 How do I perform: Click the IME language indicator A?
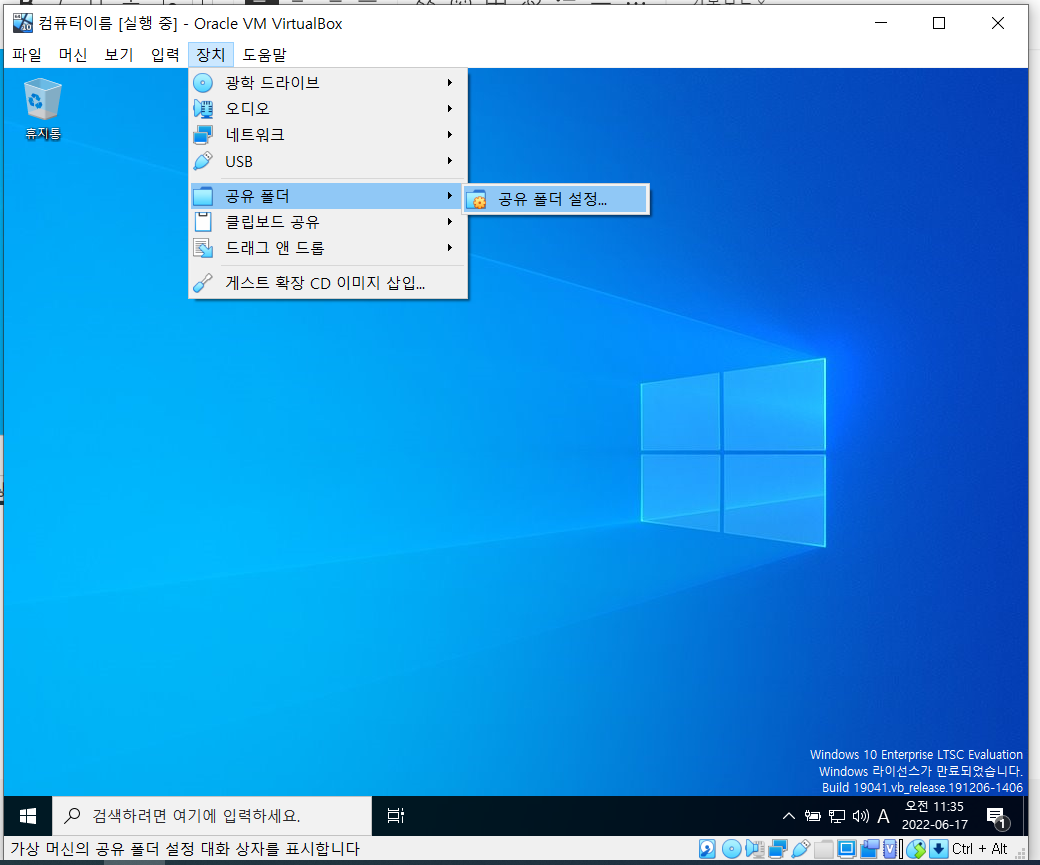pos(883,816)
